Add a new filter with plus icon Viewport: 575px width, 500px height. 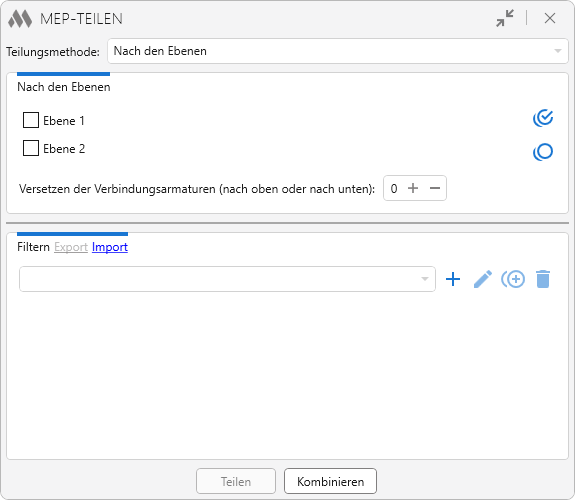click(x=453, y=279)
